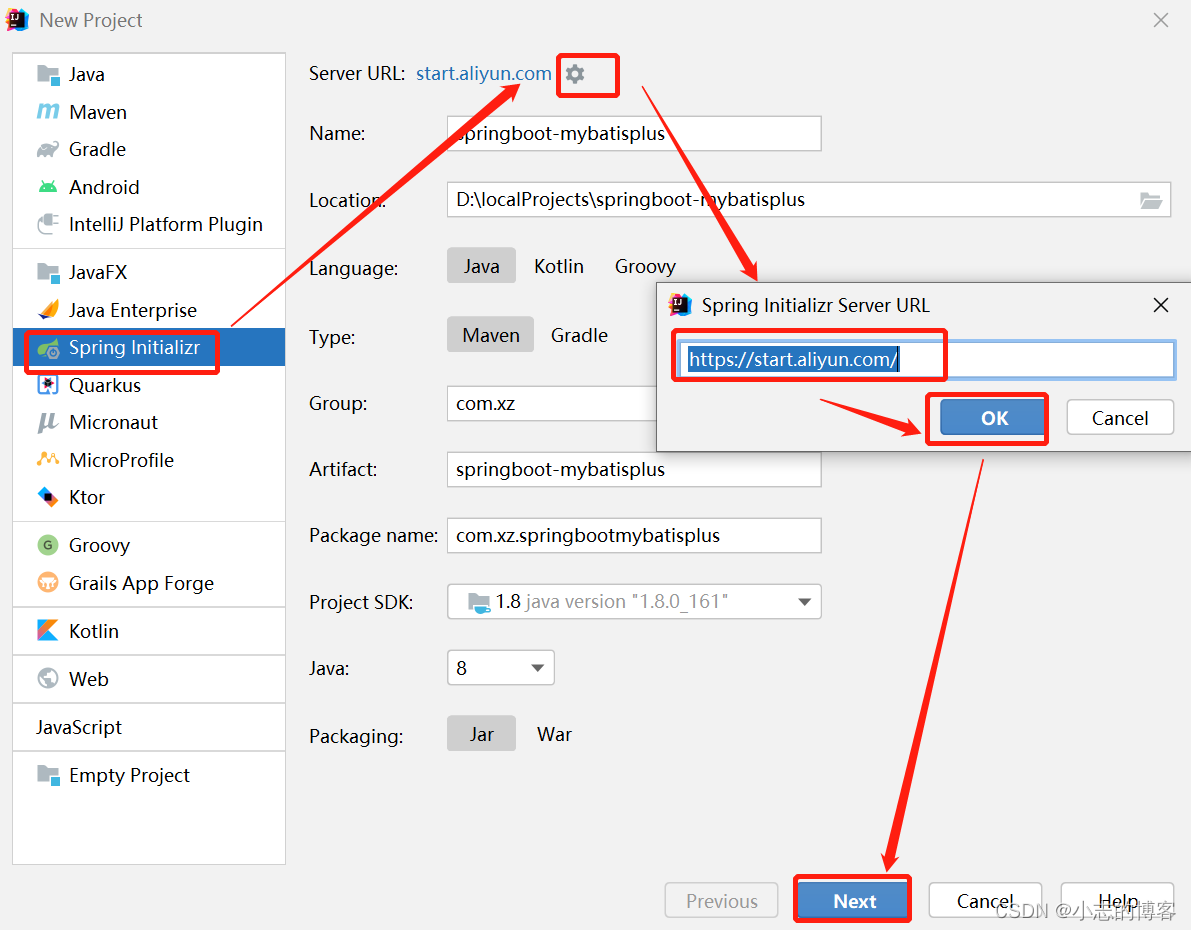Click the Quarkus icon
Image resolution: width=1191 pixels, height=930 pixels.
49,384
